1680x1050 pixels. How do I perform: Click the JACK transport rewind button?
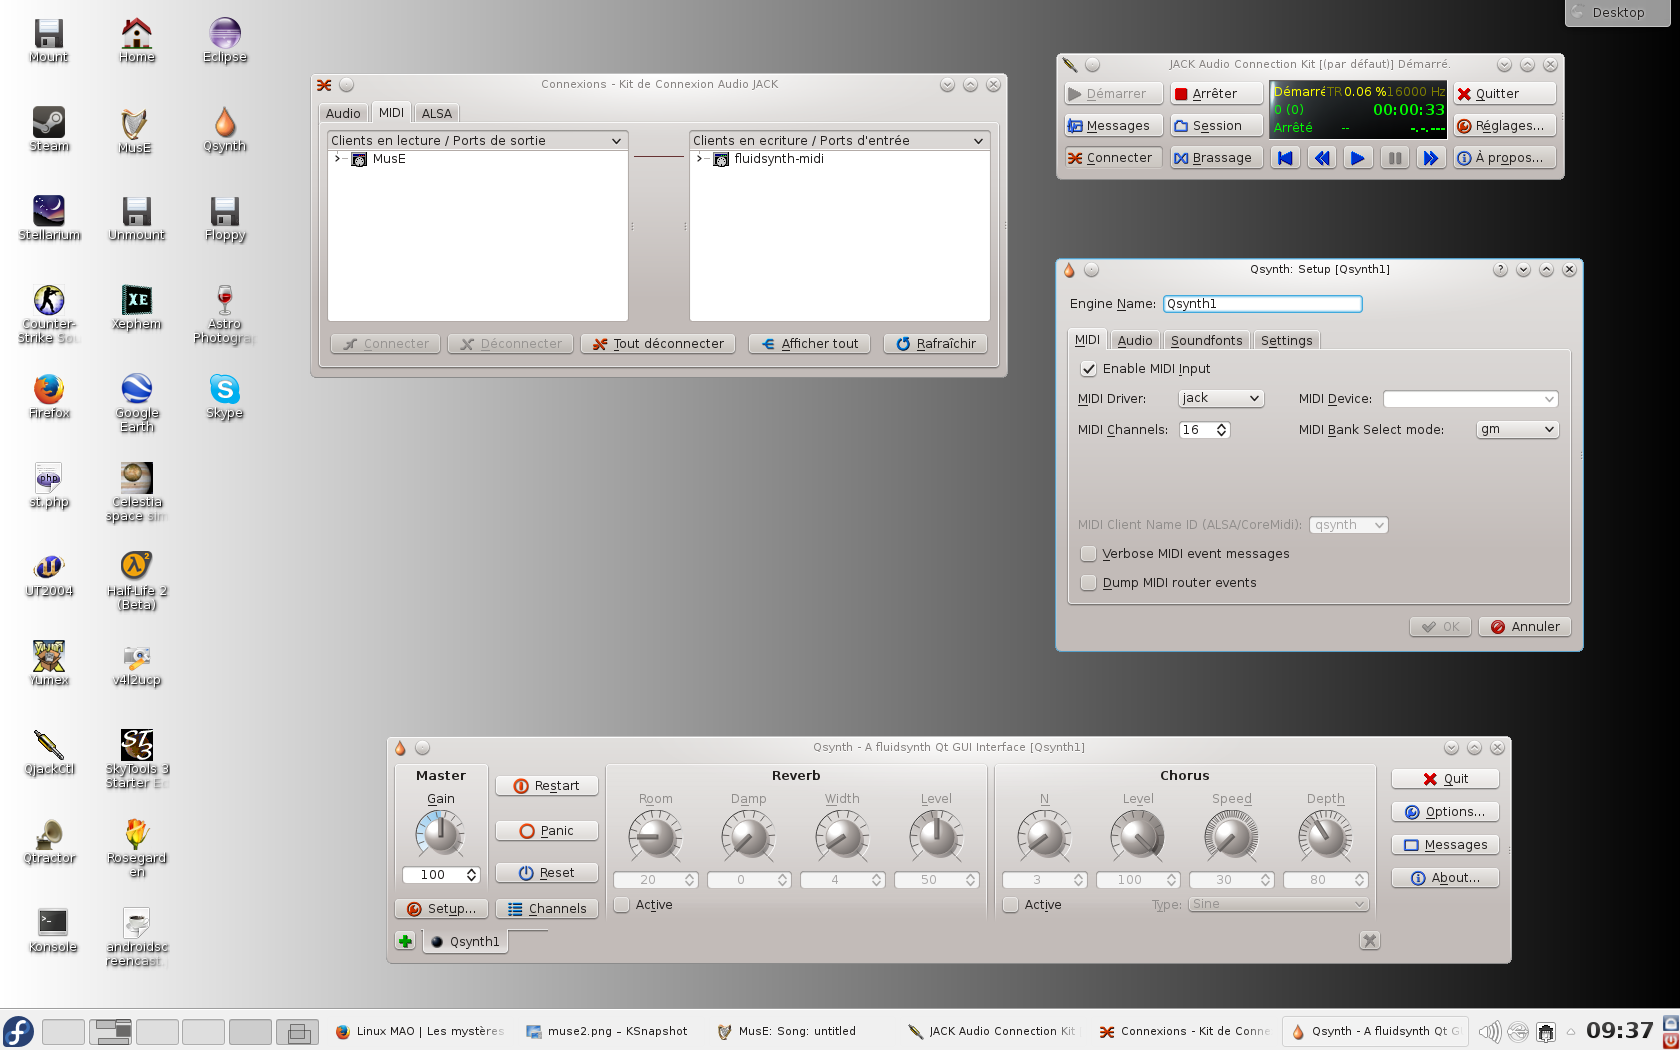pos(1322,157)
